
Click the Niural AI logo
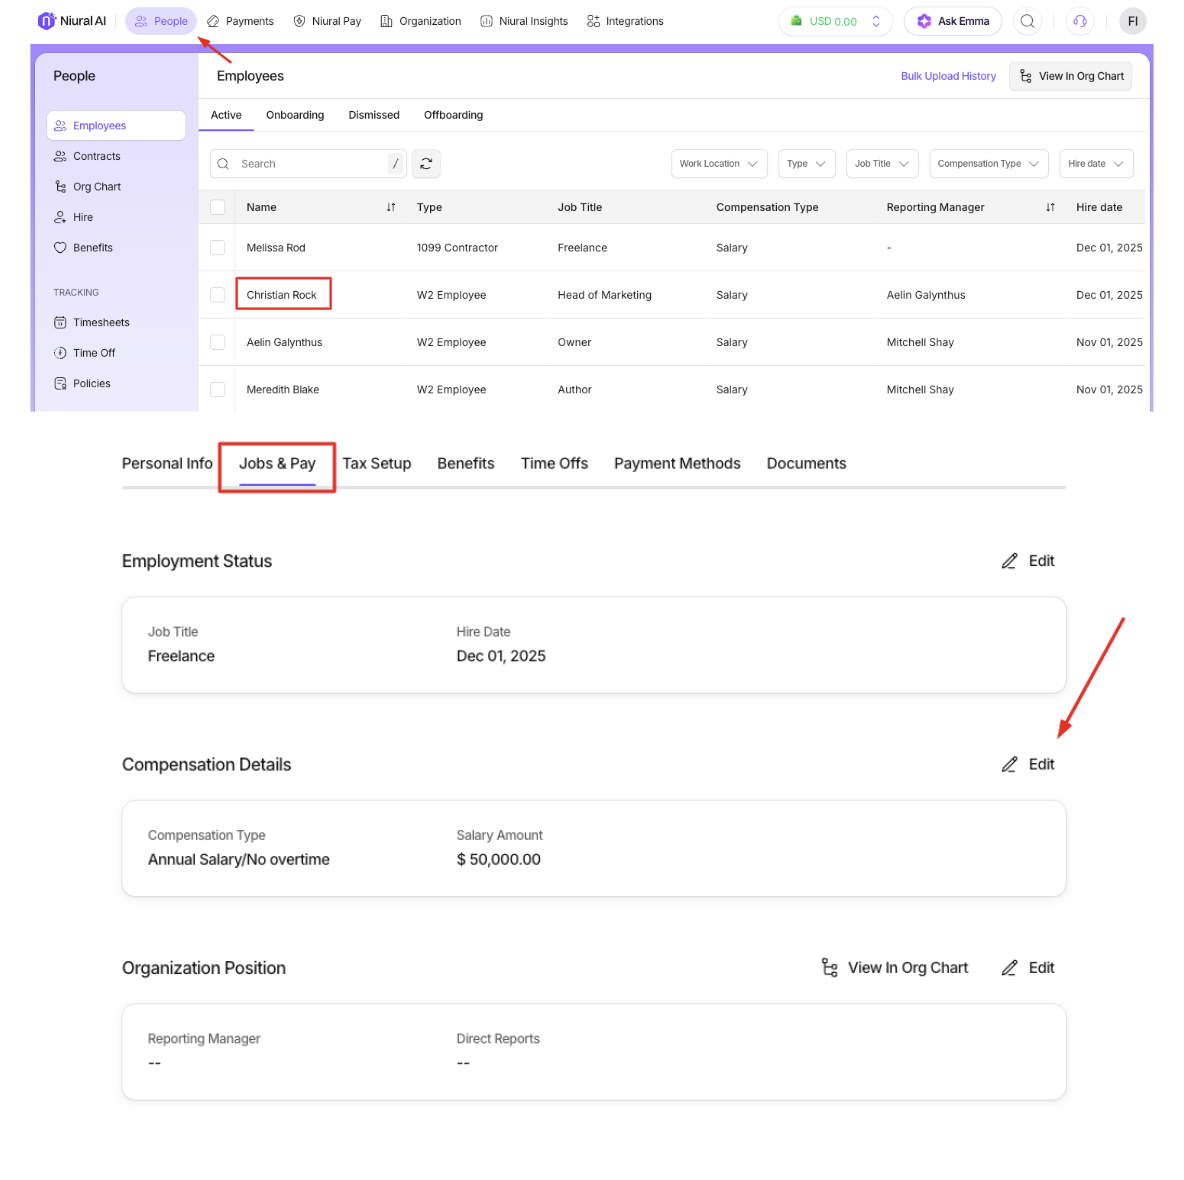point(72,21)
